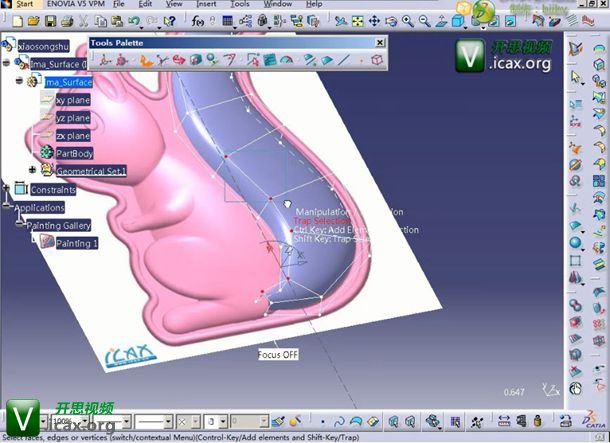Close the Tools Palette window
The width and height of the screenshot is (610, 443).
point(380,43)
